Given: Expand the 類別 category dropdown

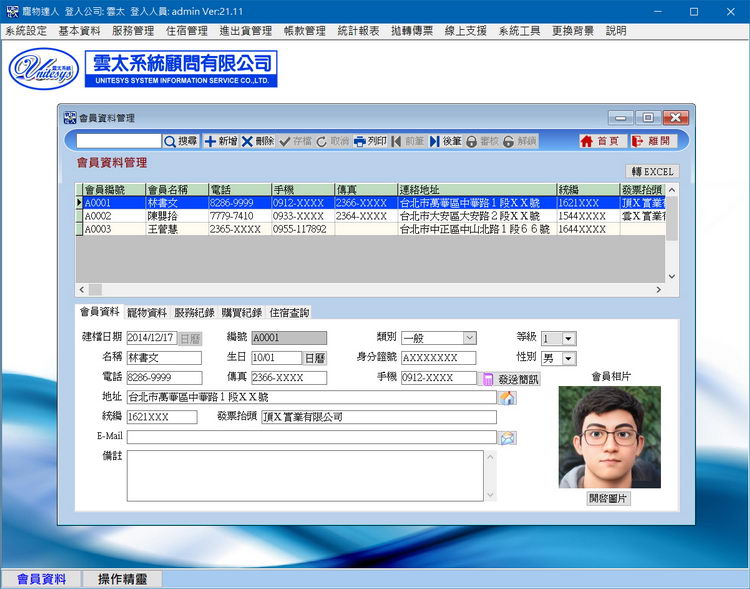Looking at the screenshot, I should pos(469,338).
